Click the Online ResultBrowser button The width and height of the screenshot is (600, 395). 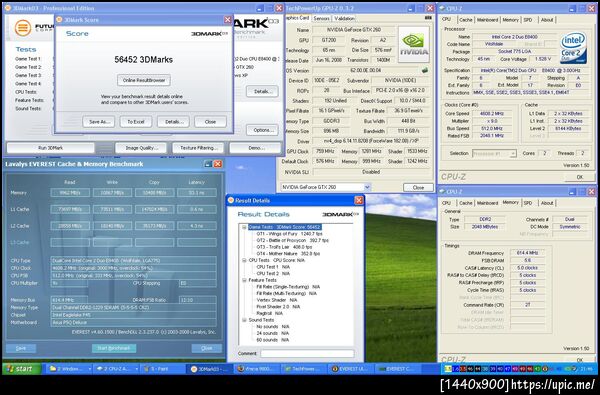pyautogui.click(x=144, y=80)
